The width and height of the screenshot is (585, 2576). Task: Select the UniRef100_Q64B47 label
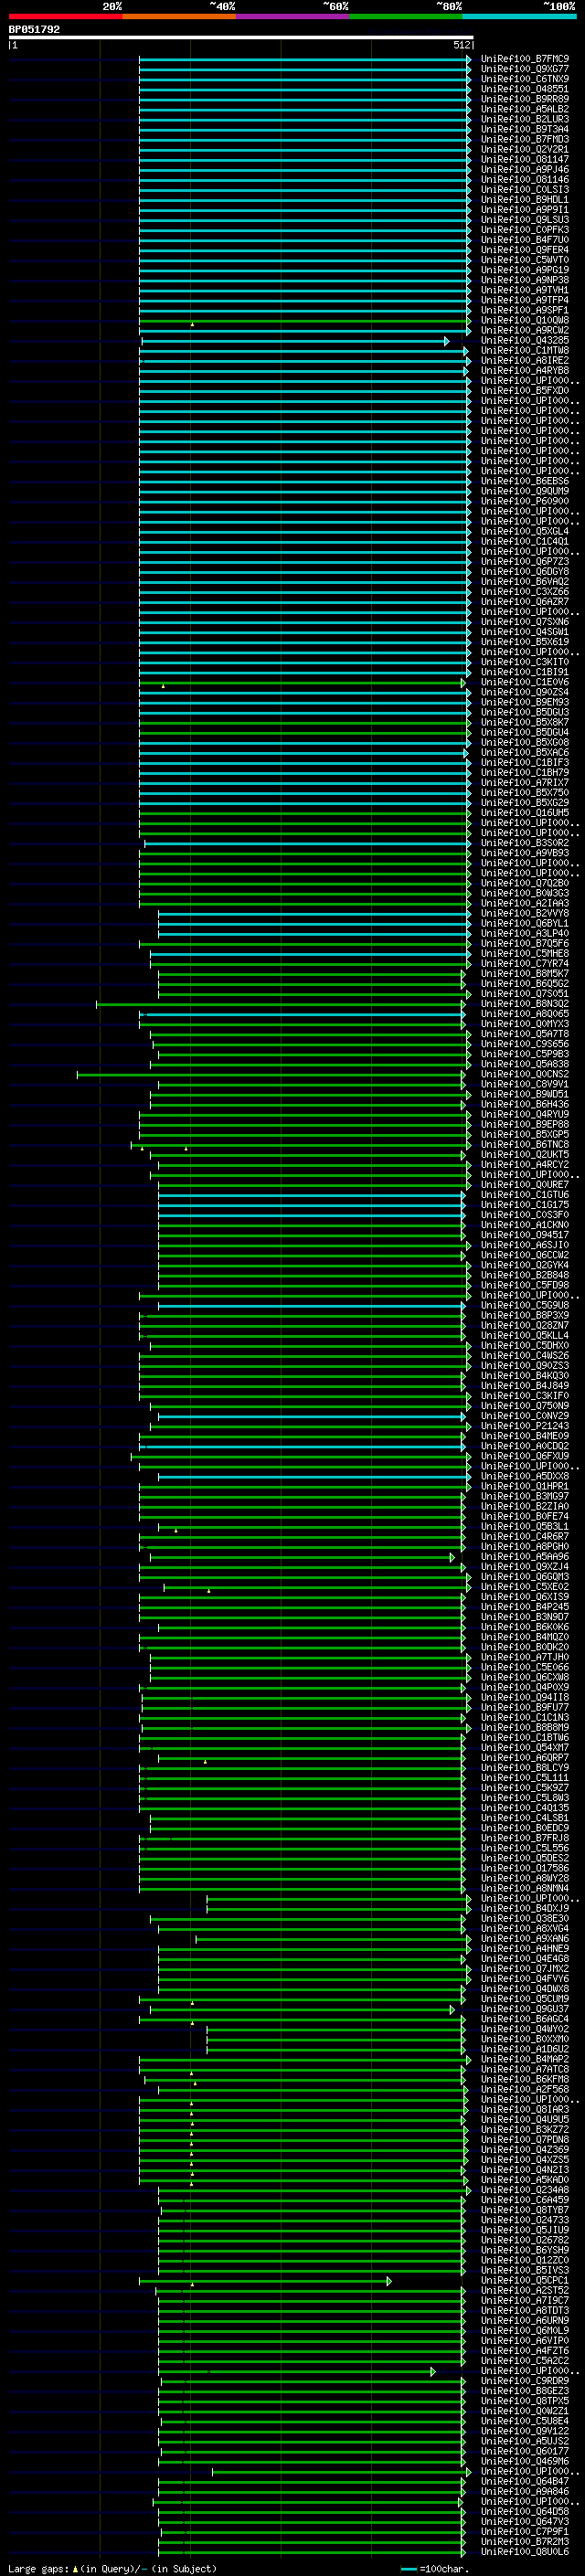[525, 2481]
